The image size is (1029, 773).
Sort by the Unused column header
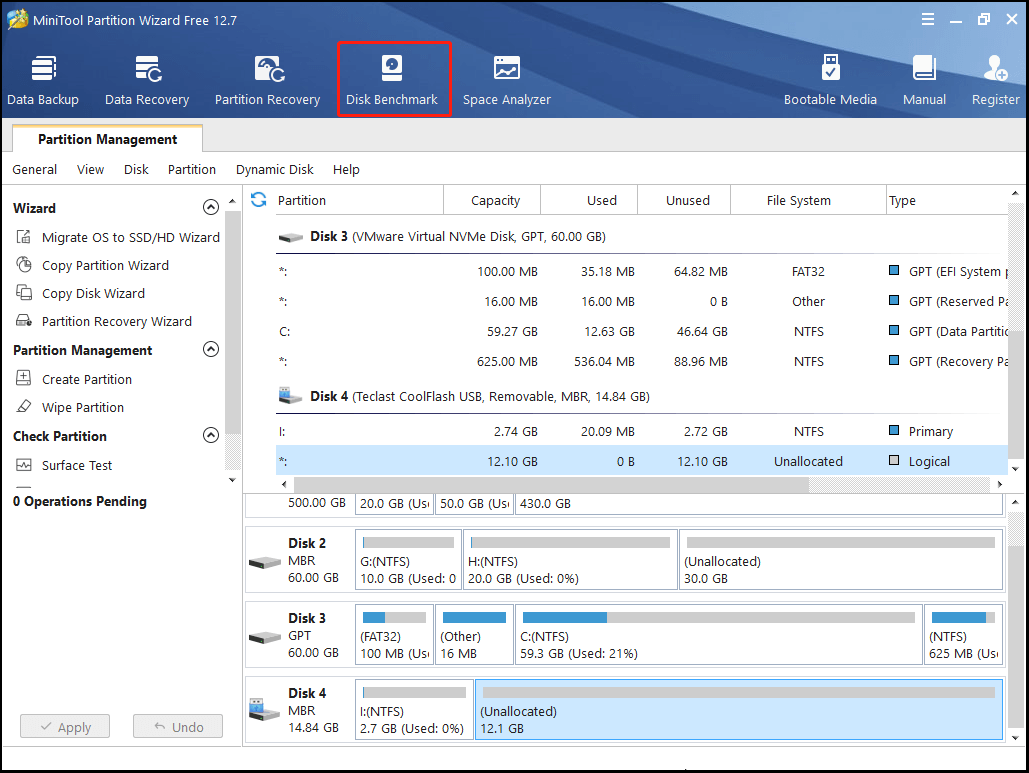click(x=684, y=200)
